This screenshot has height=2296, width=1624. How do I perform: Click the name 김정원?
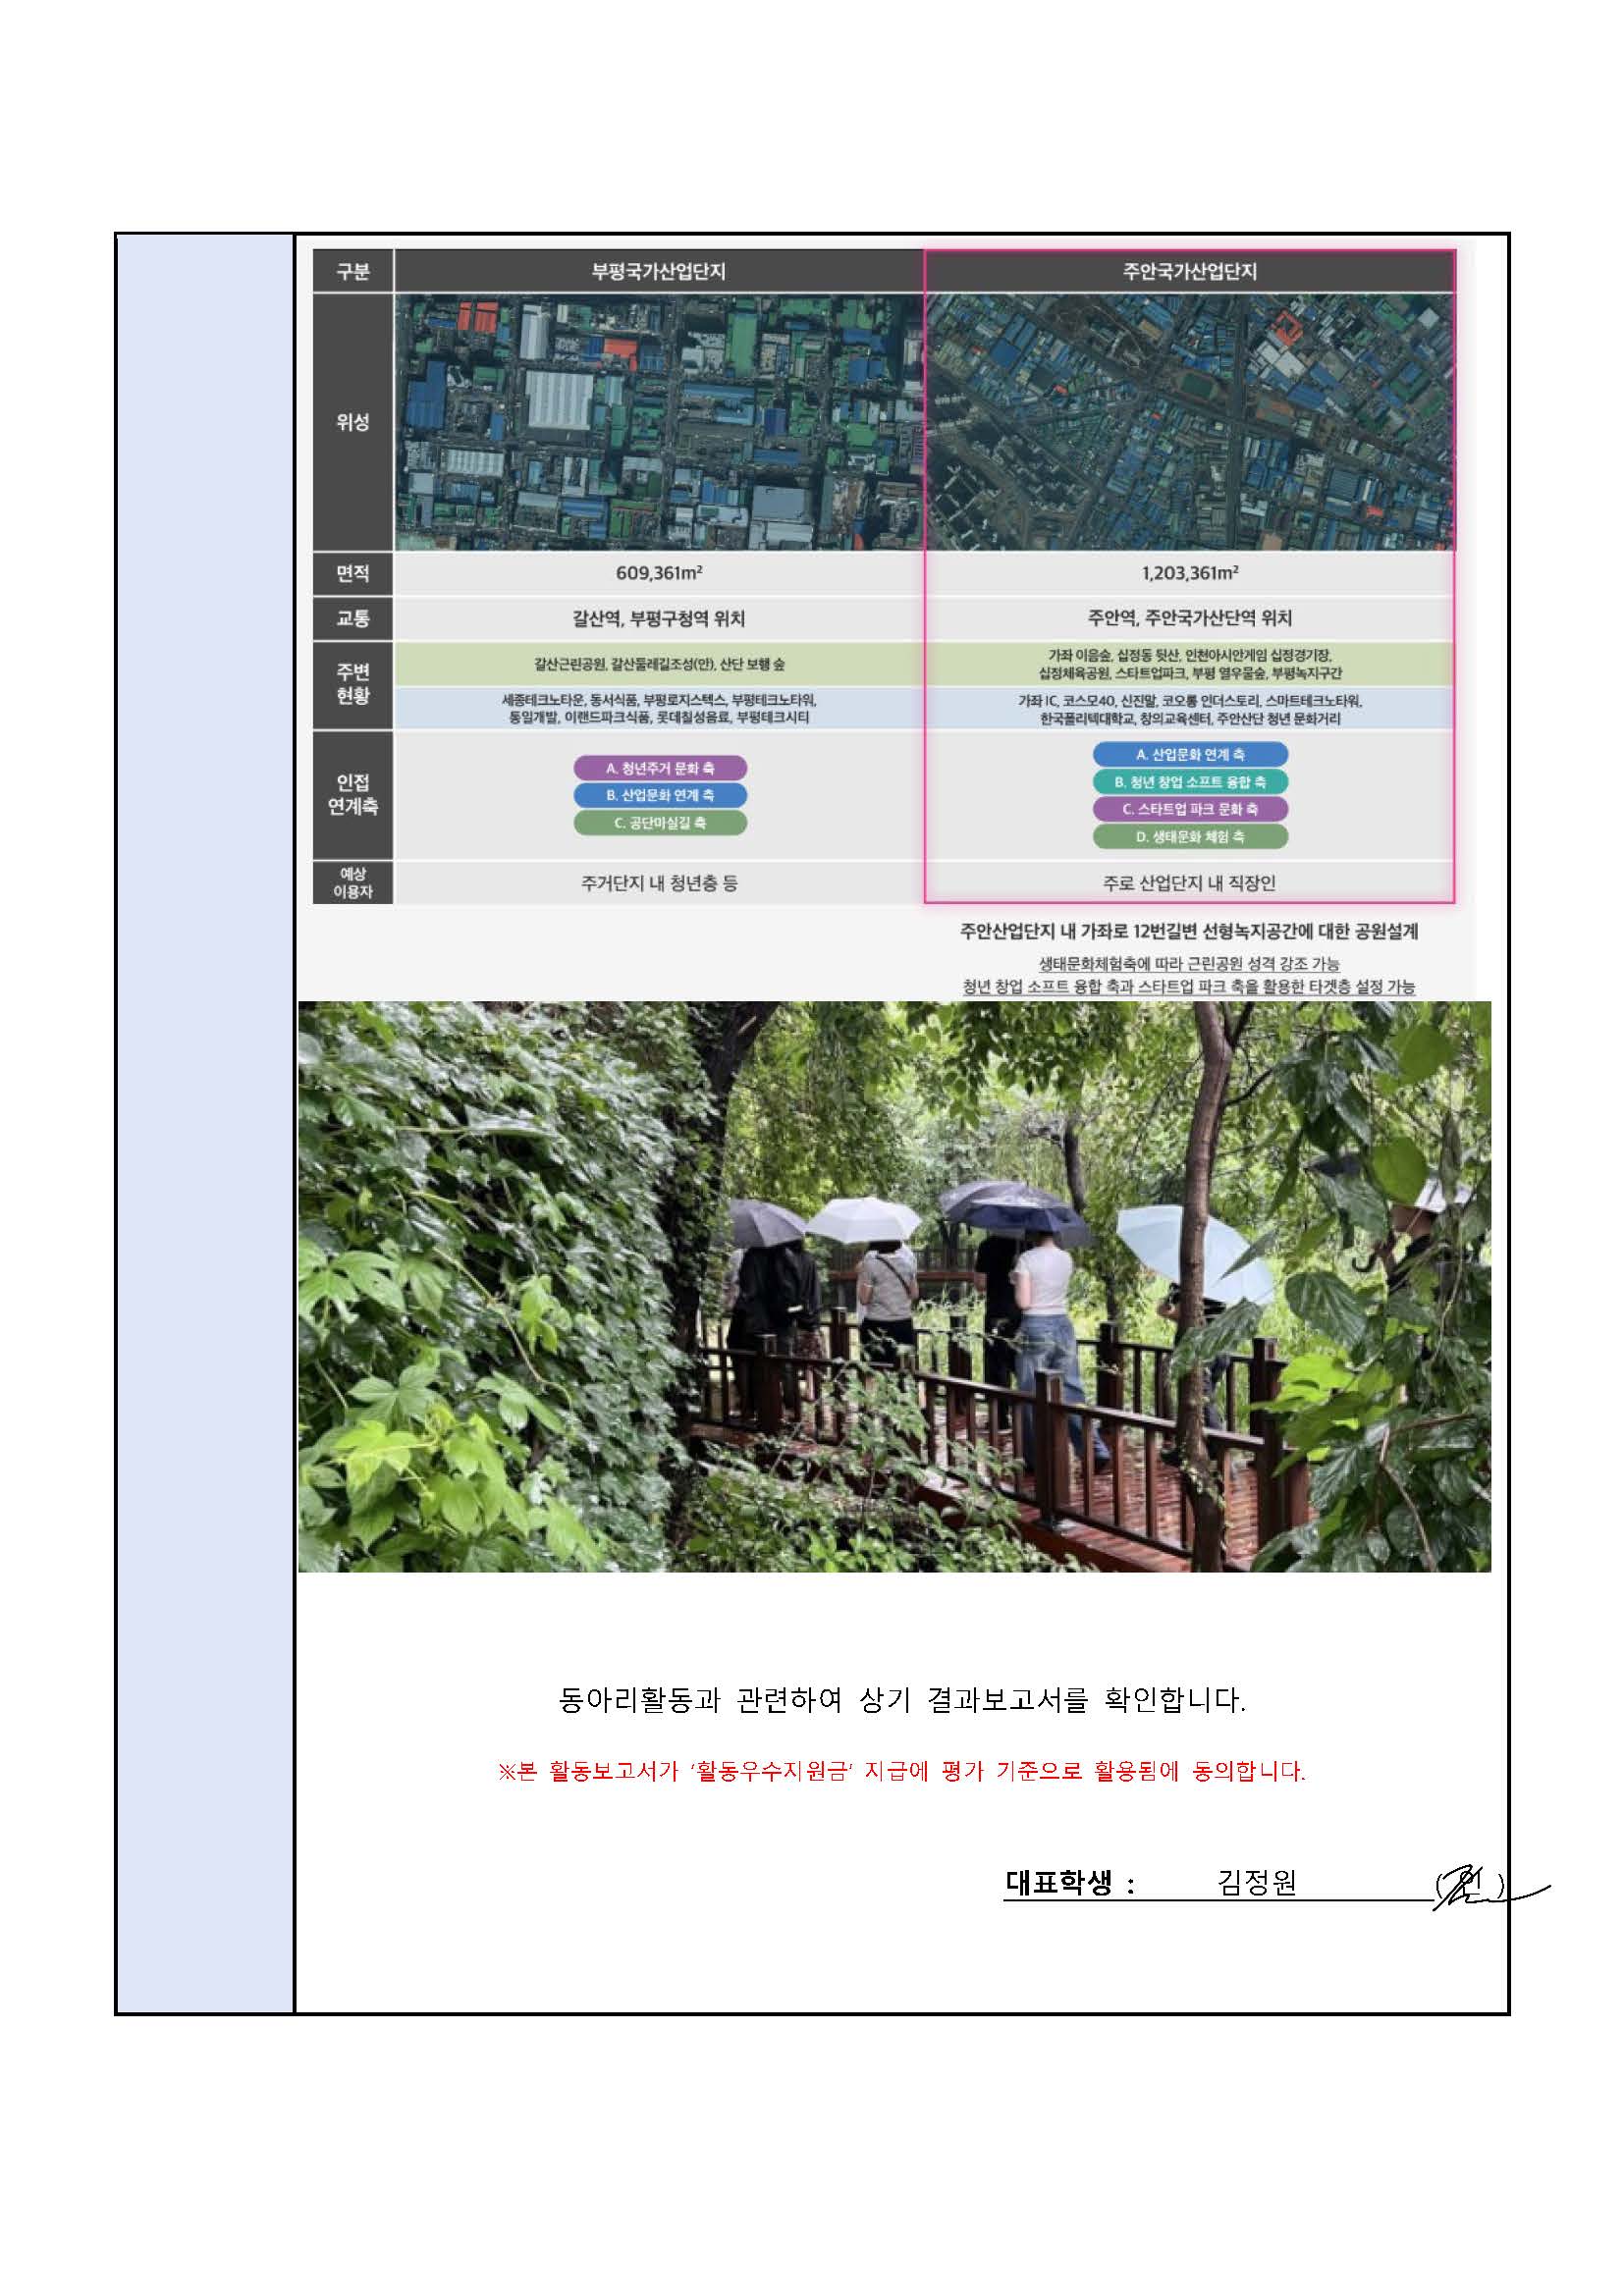pyautogui.click(x=1257, y=1883)
